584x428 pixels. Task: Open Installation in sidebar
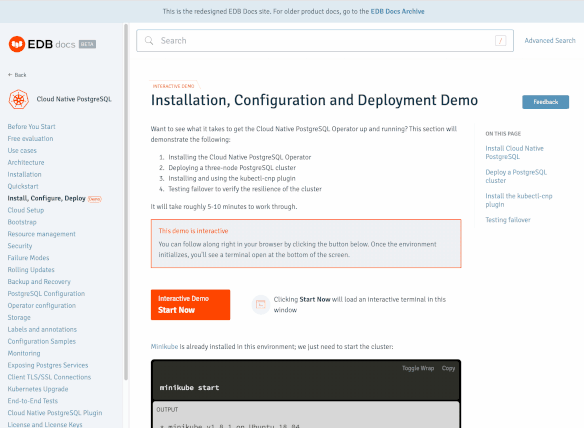point(24,174)
